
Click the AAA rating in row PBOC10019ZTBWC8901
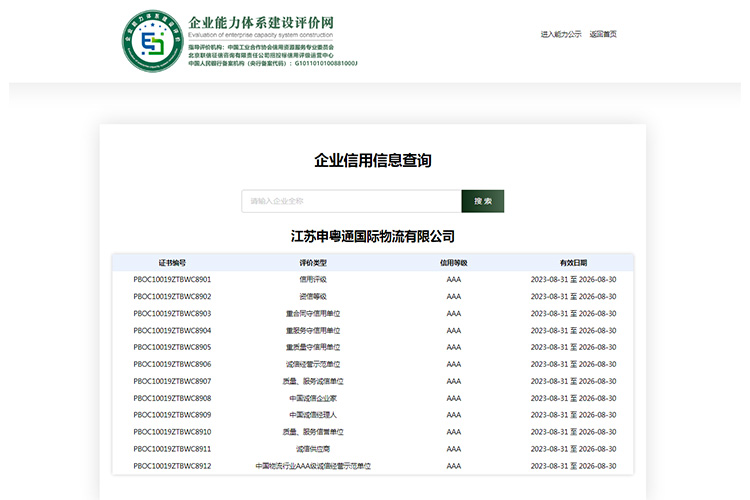tap(453, 279)
